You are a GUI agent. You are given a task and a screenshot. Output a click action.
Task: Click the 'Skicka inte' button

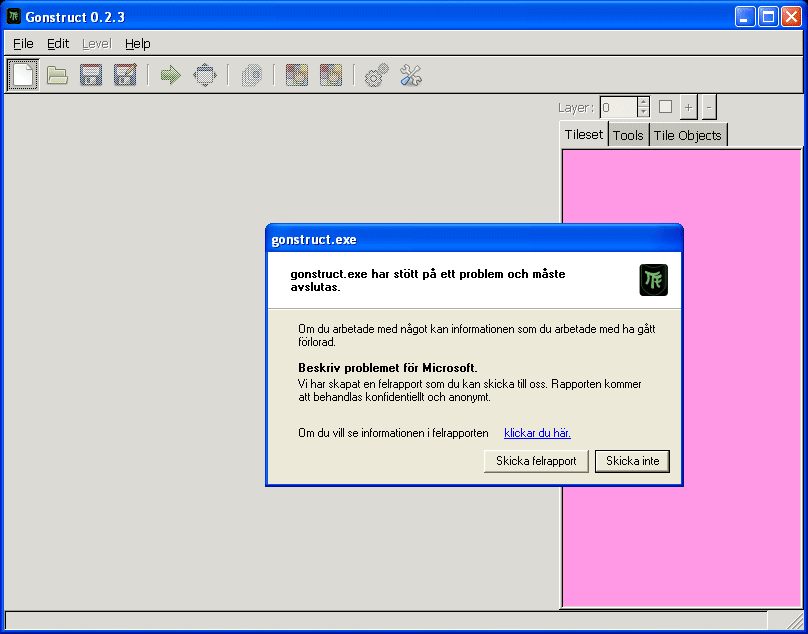(x=632, y=461)
